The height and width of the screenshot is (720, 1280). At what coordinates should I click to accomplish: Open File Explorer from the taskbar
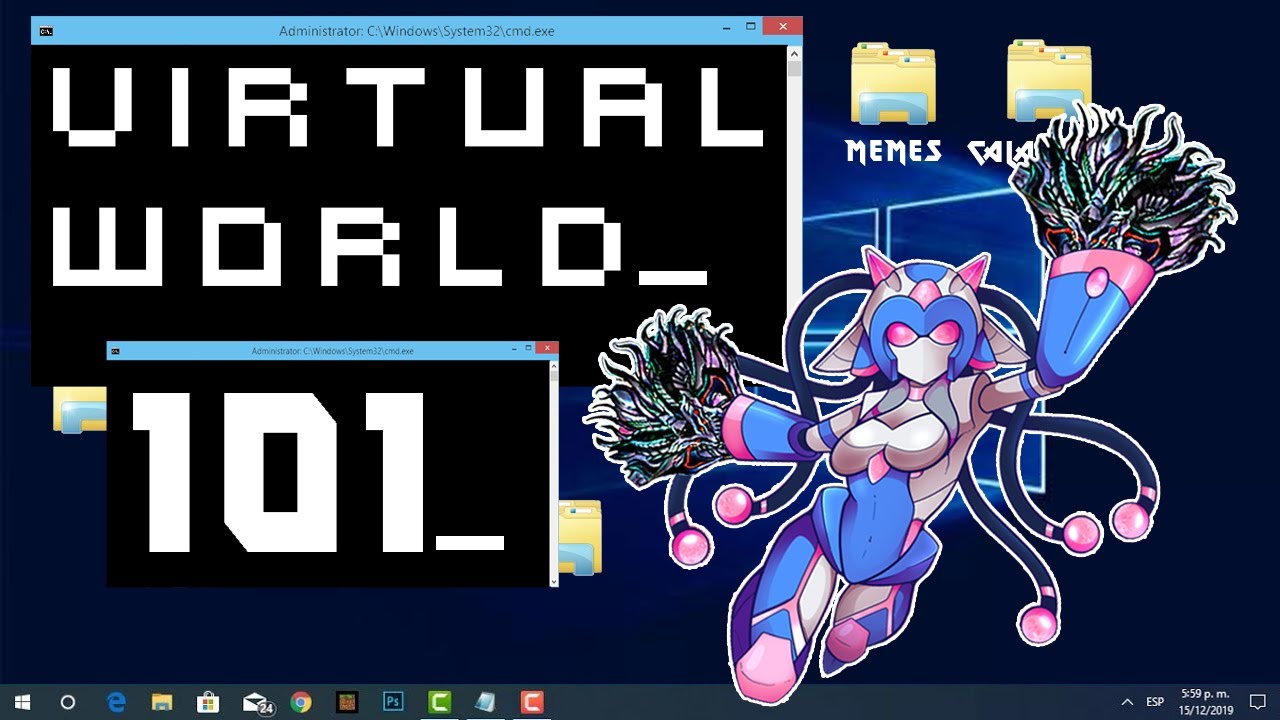[x=162, y=702]
